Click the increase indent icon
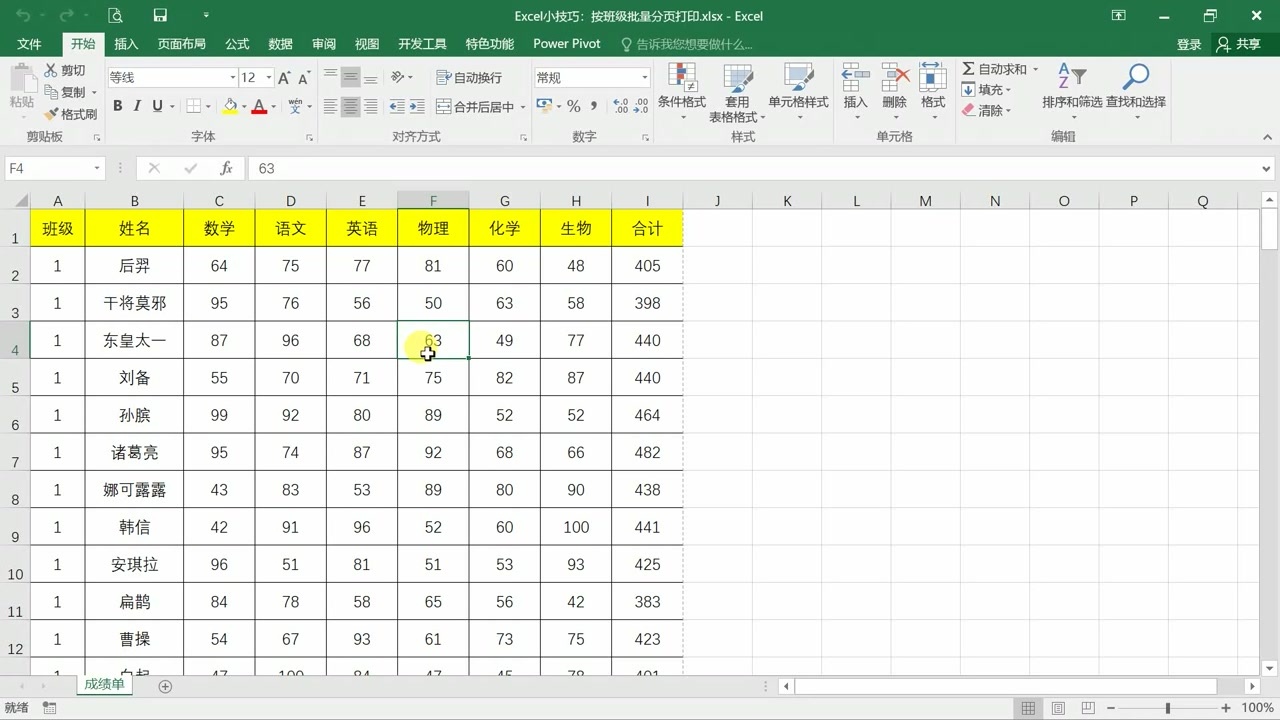1280x720 pixels. 416,106
